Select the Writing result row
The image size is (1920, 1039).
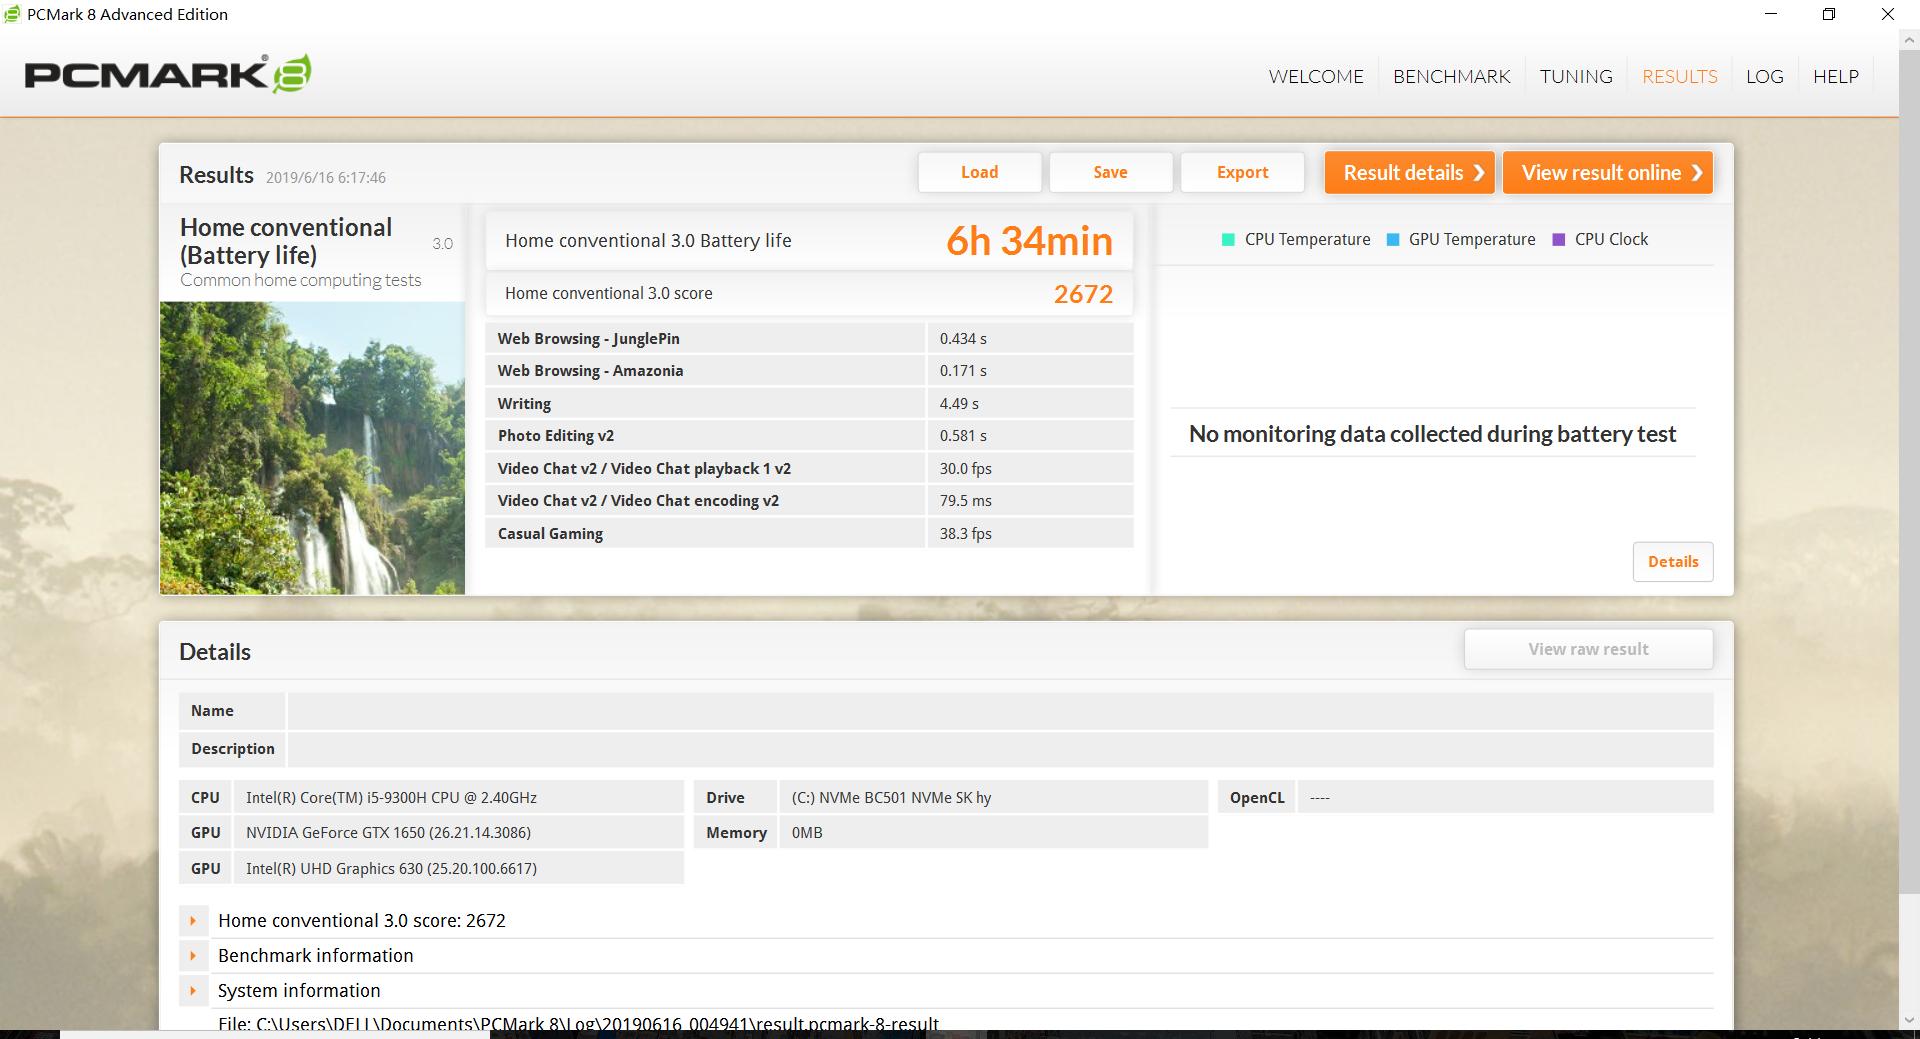click(809, 403)
